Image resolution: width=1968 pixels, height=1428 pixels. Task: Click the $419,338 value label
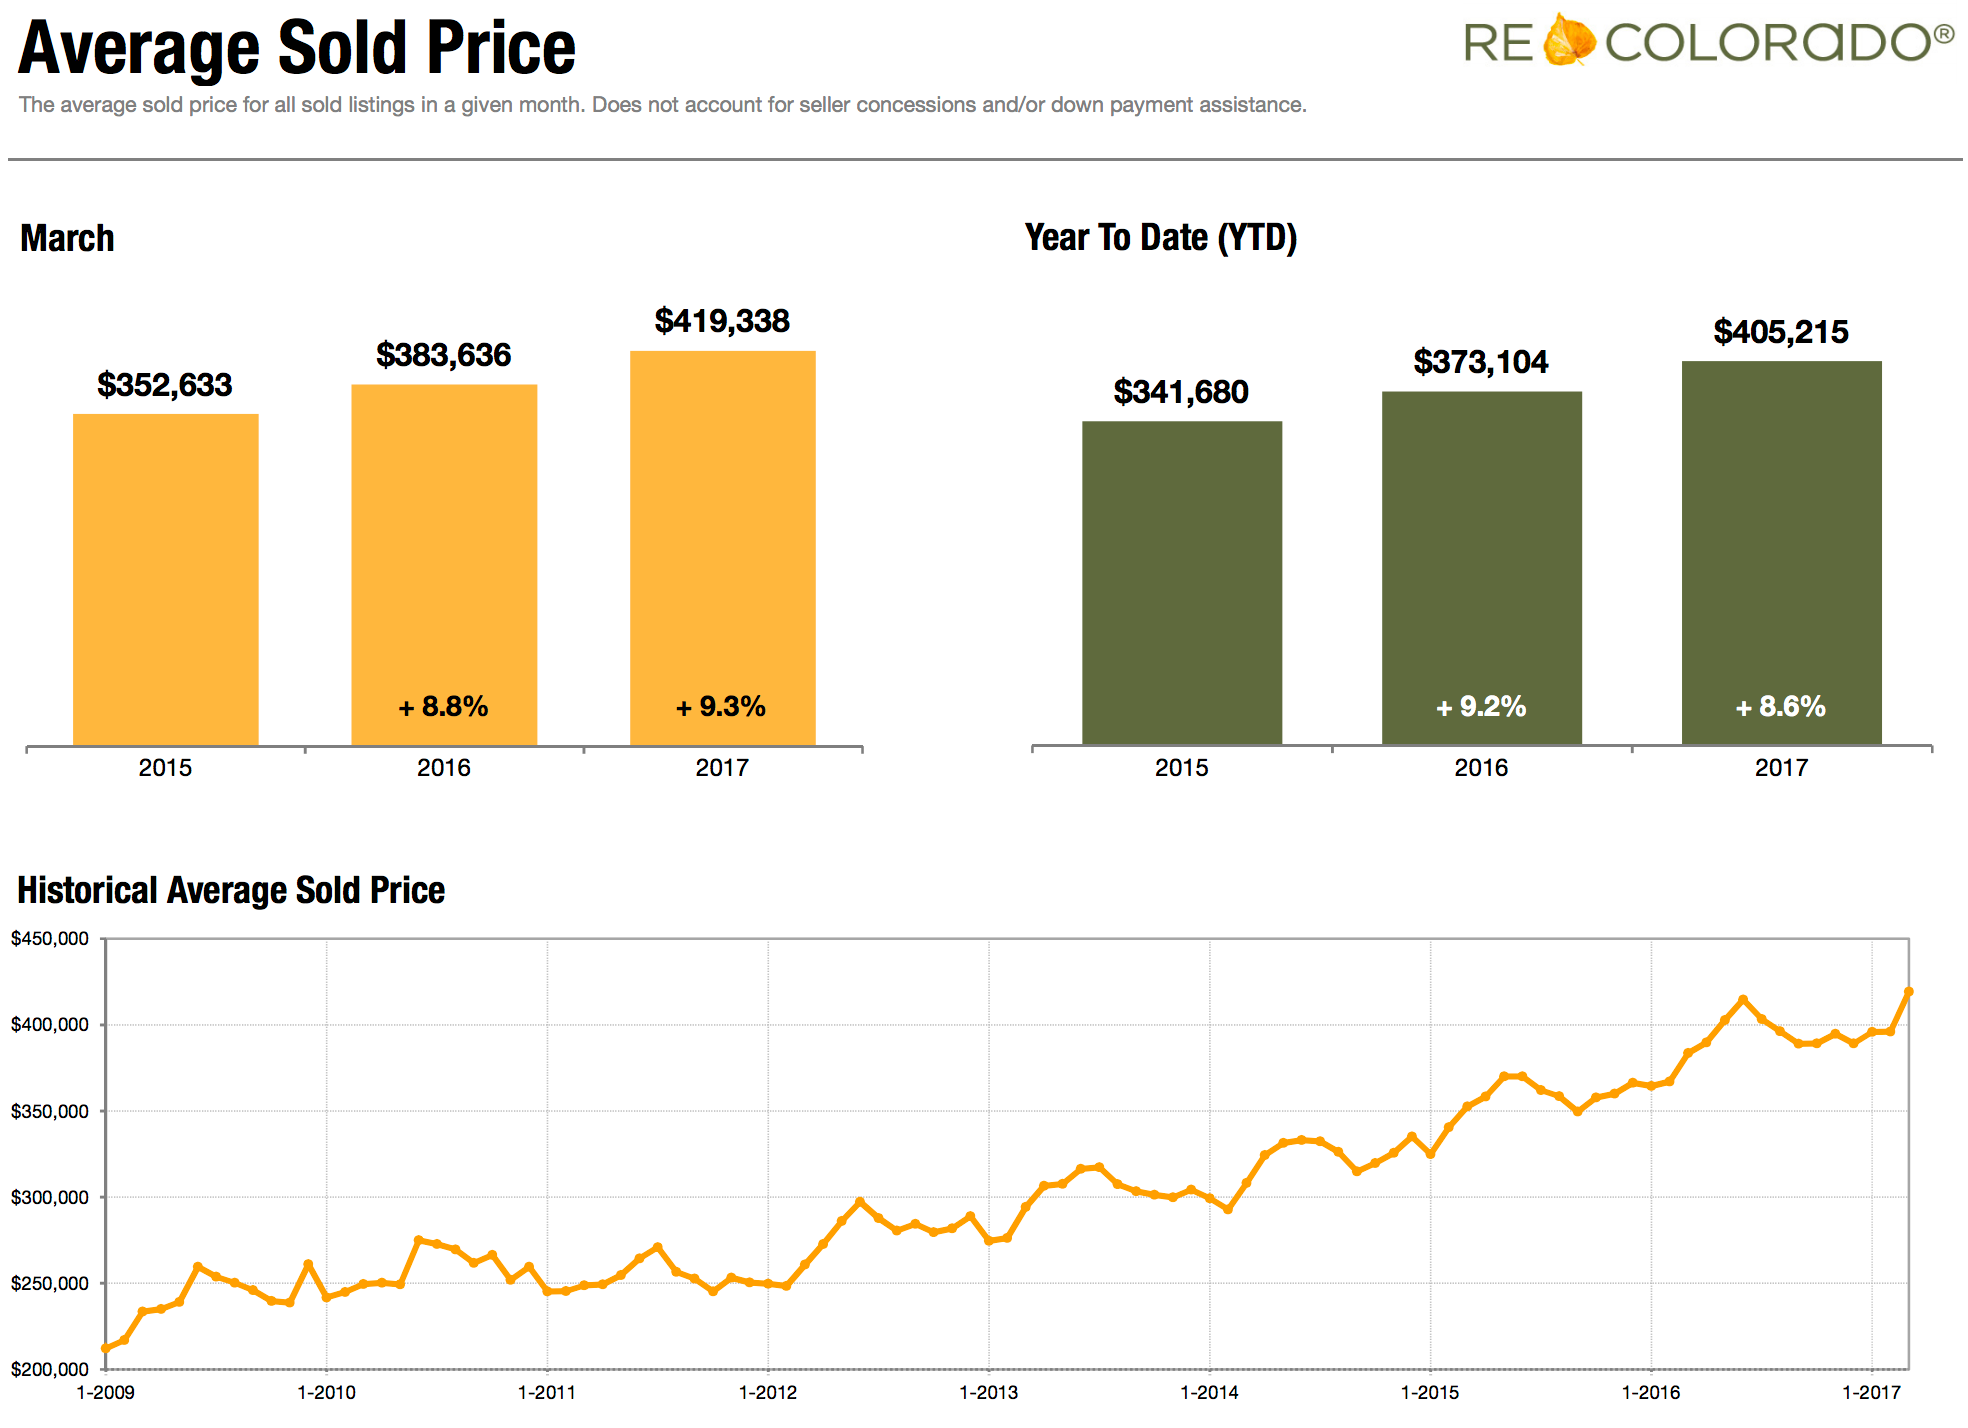722,321
